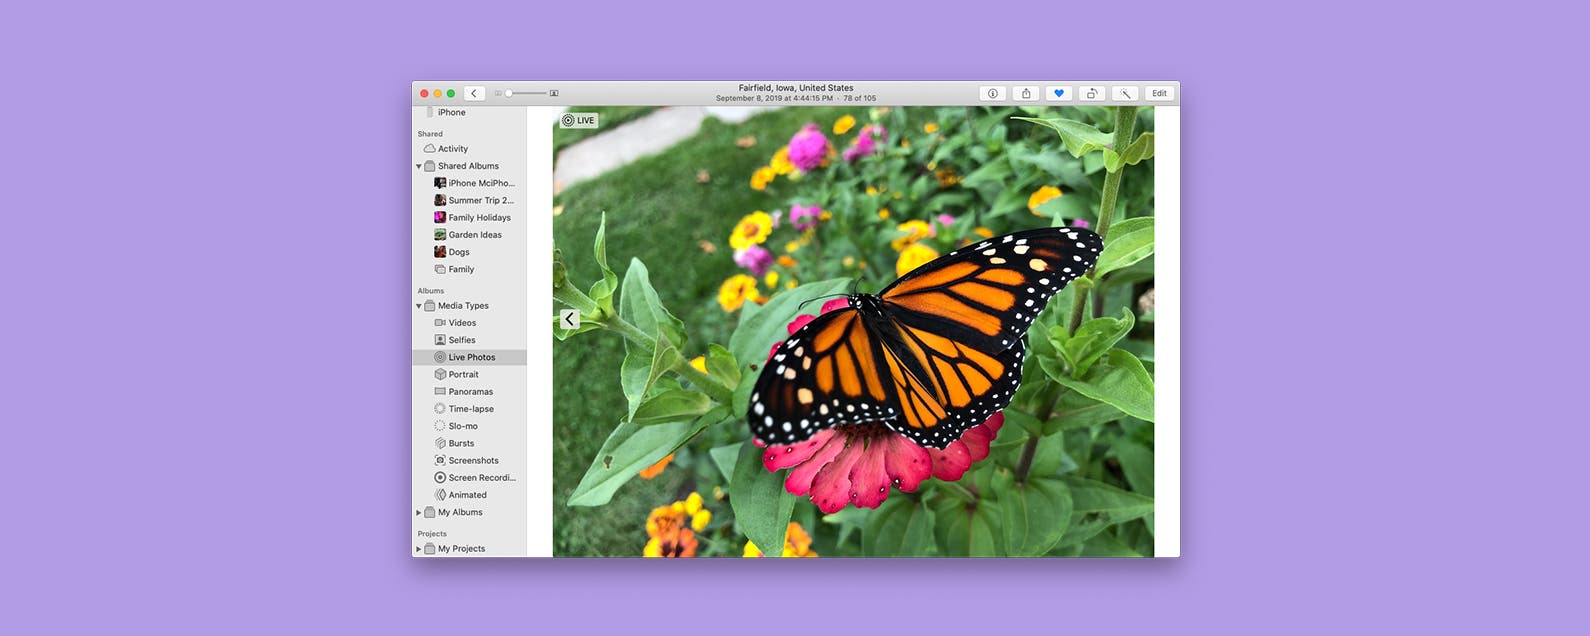Rotate the photo using toolbar icon
The height and width of the screenshot is (636, 1590).
click(x=1092, y=94)
